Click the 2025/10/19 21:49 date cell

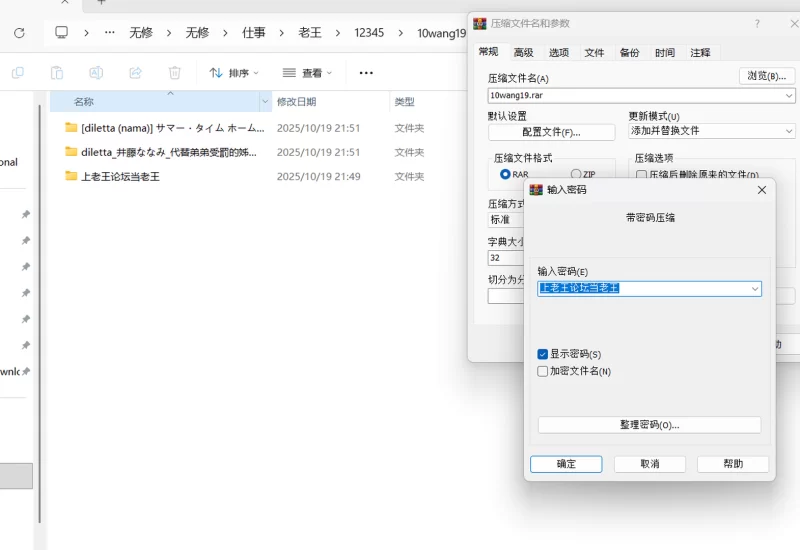(318, 177)
